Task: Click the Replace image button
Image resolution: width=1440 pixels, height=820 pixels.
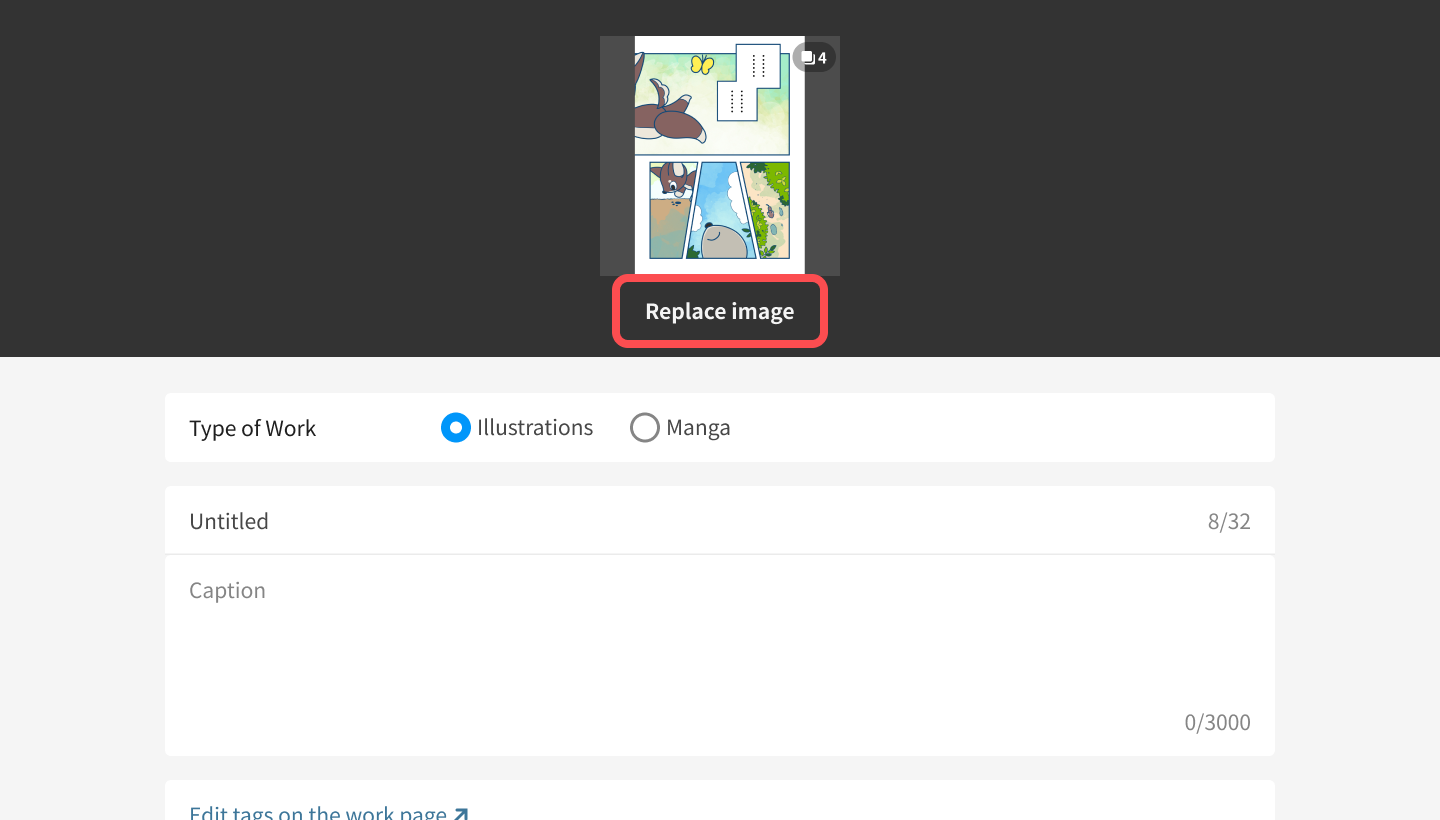Action: 720,311
